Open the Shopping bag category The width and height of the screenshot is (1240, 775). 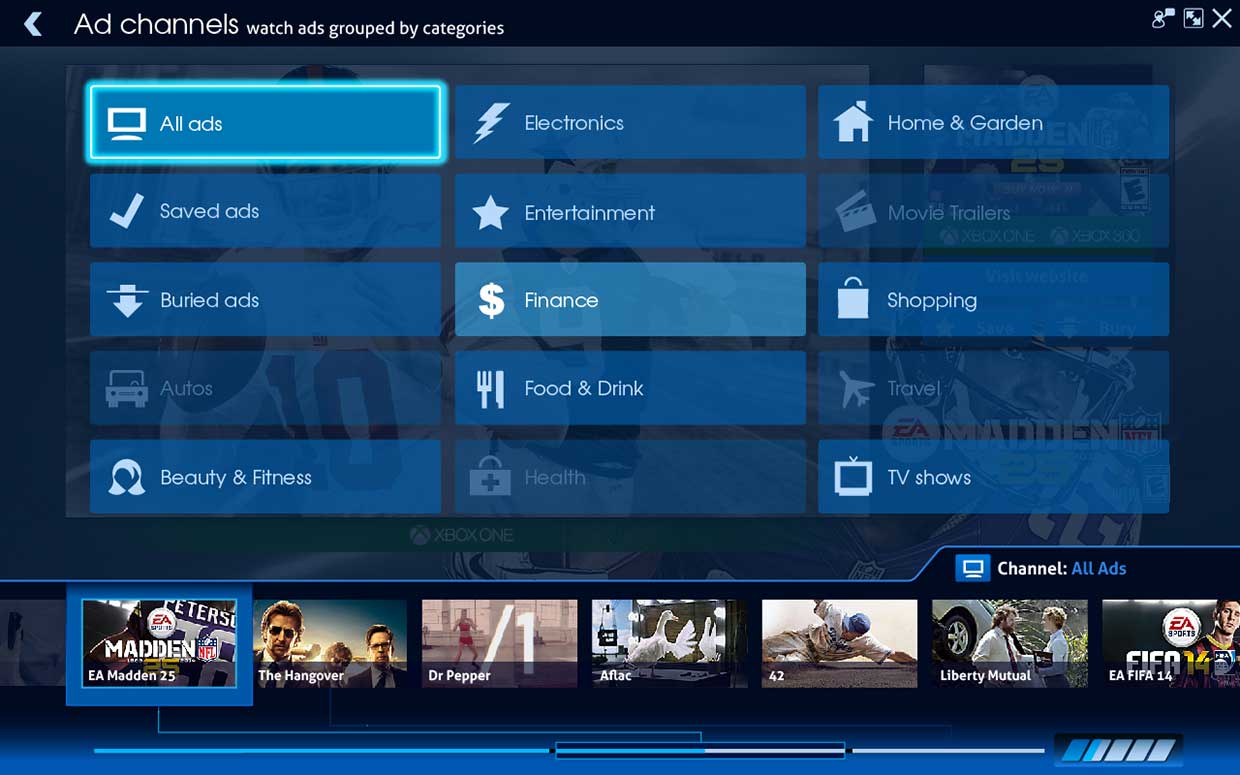click(993, 300)
